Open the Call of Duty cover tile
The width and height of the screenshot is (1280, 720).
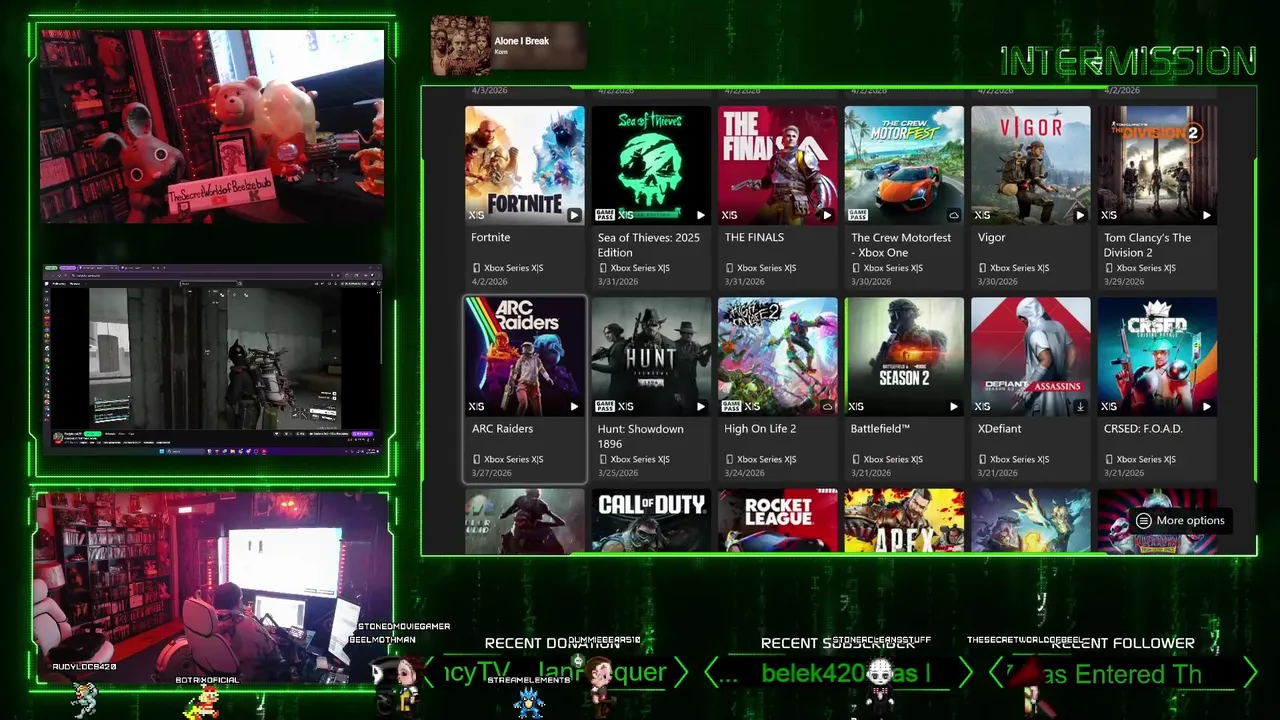click(x=651, y=521)
